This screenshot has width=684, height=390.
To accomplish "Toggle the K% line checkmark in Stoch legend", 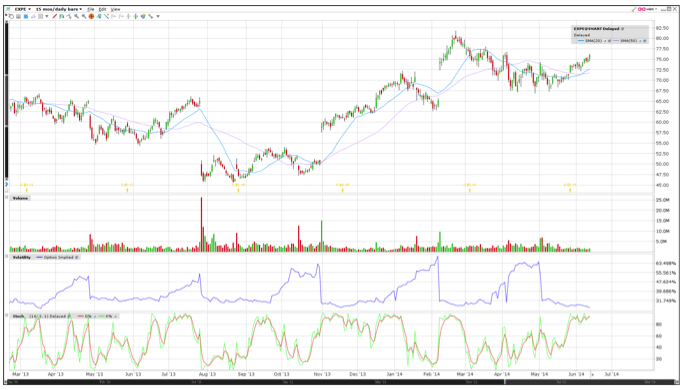I will click(116, 316).
